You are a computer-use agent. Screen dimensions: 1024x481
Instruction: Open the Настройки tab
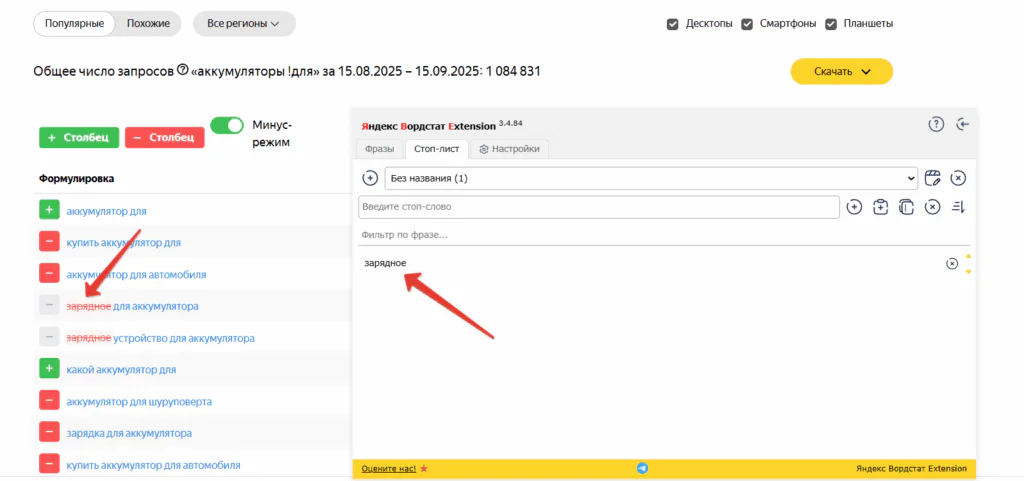pyautogui.click(x=509, y=149)
